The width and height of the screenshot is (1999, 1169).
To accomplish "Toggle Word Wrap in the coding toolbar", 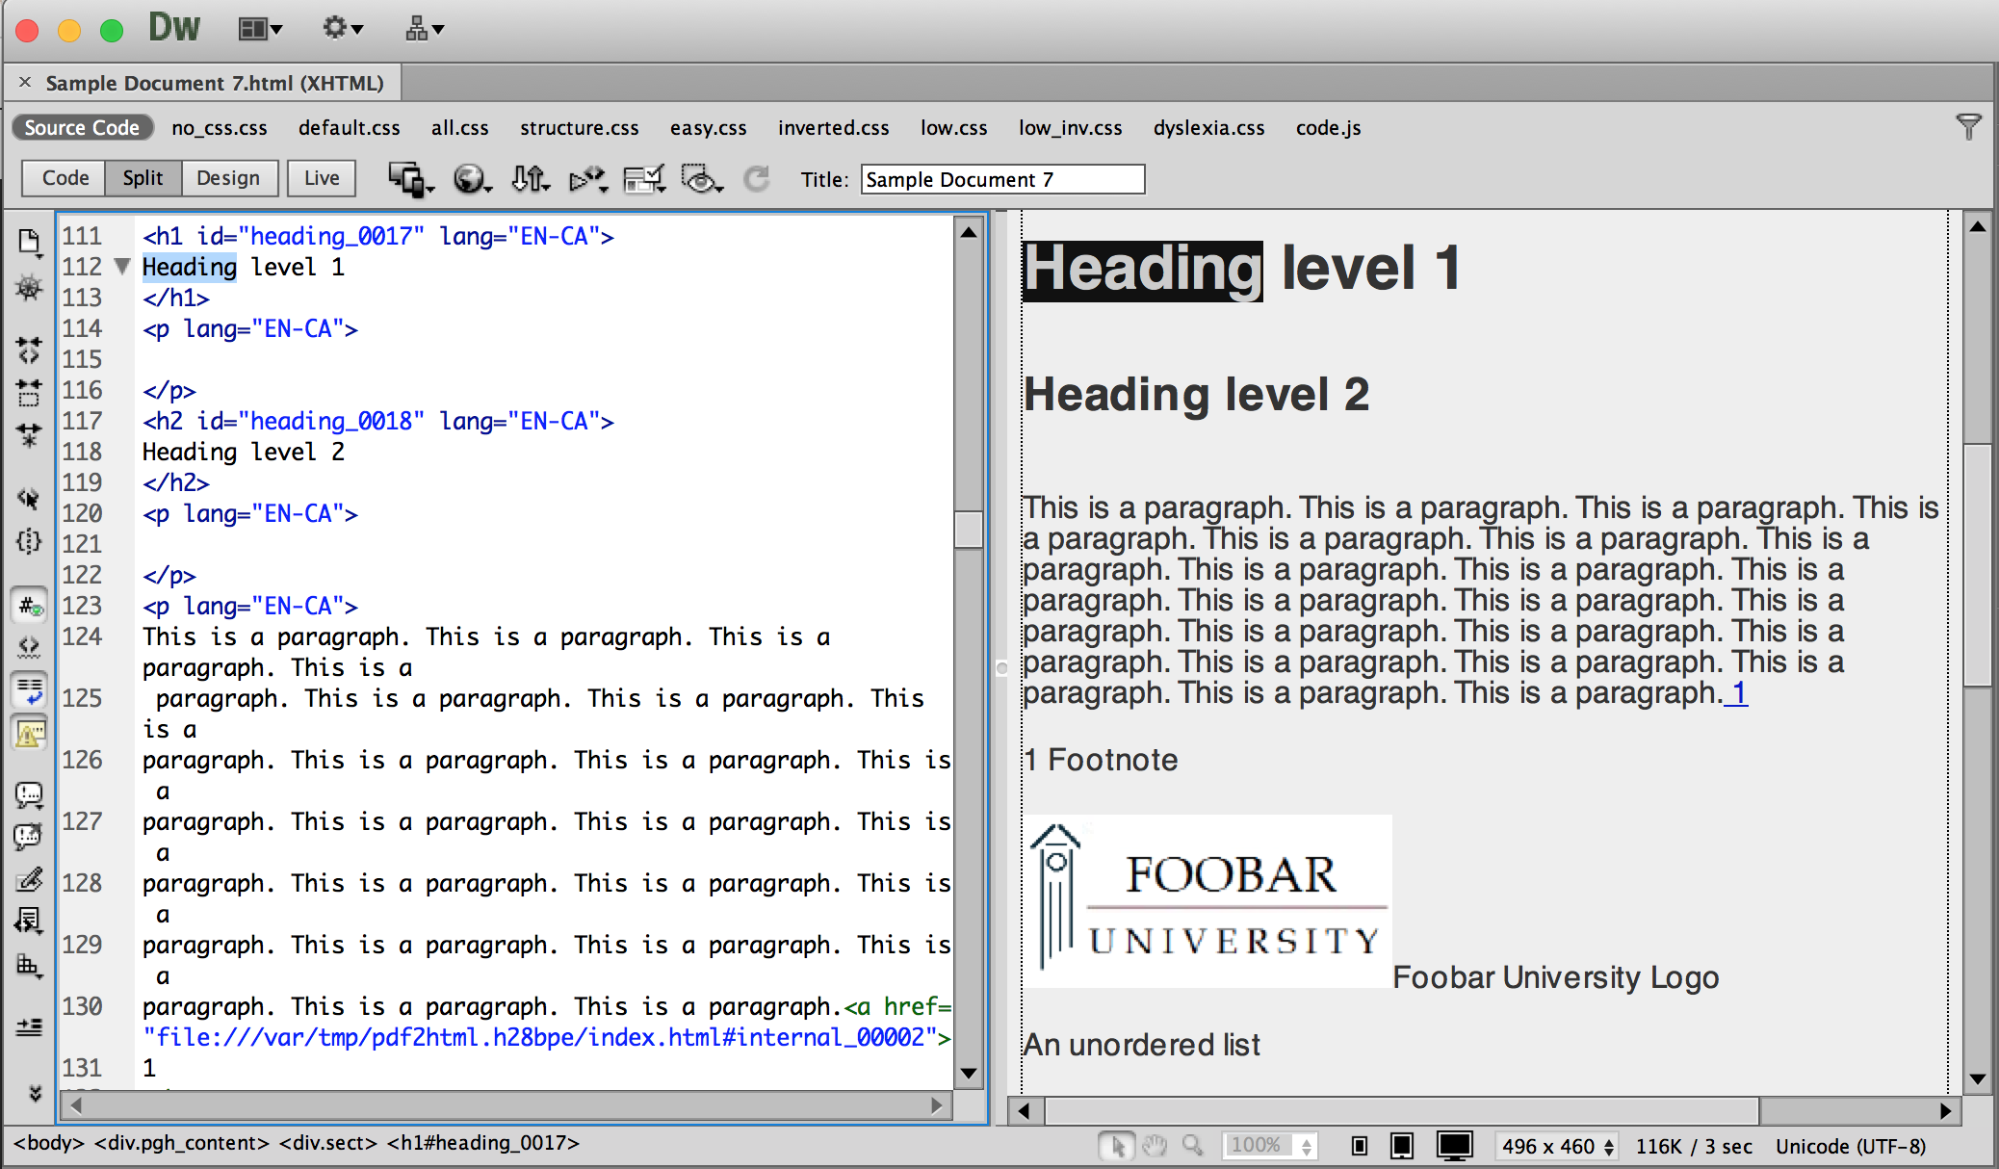I will click(x=29, y=690).
